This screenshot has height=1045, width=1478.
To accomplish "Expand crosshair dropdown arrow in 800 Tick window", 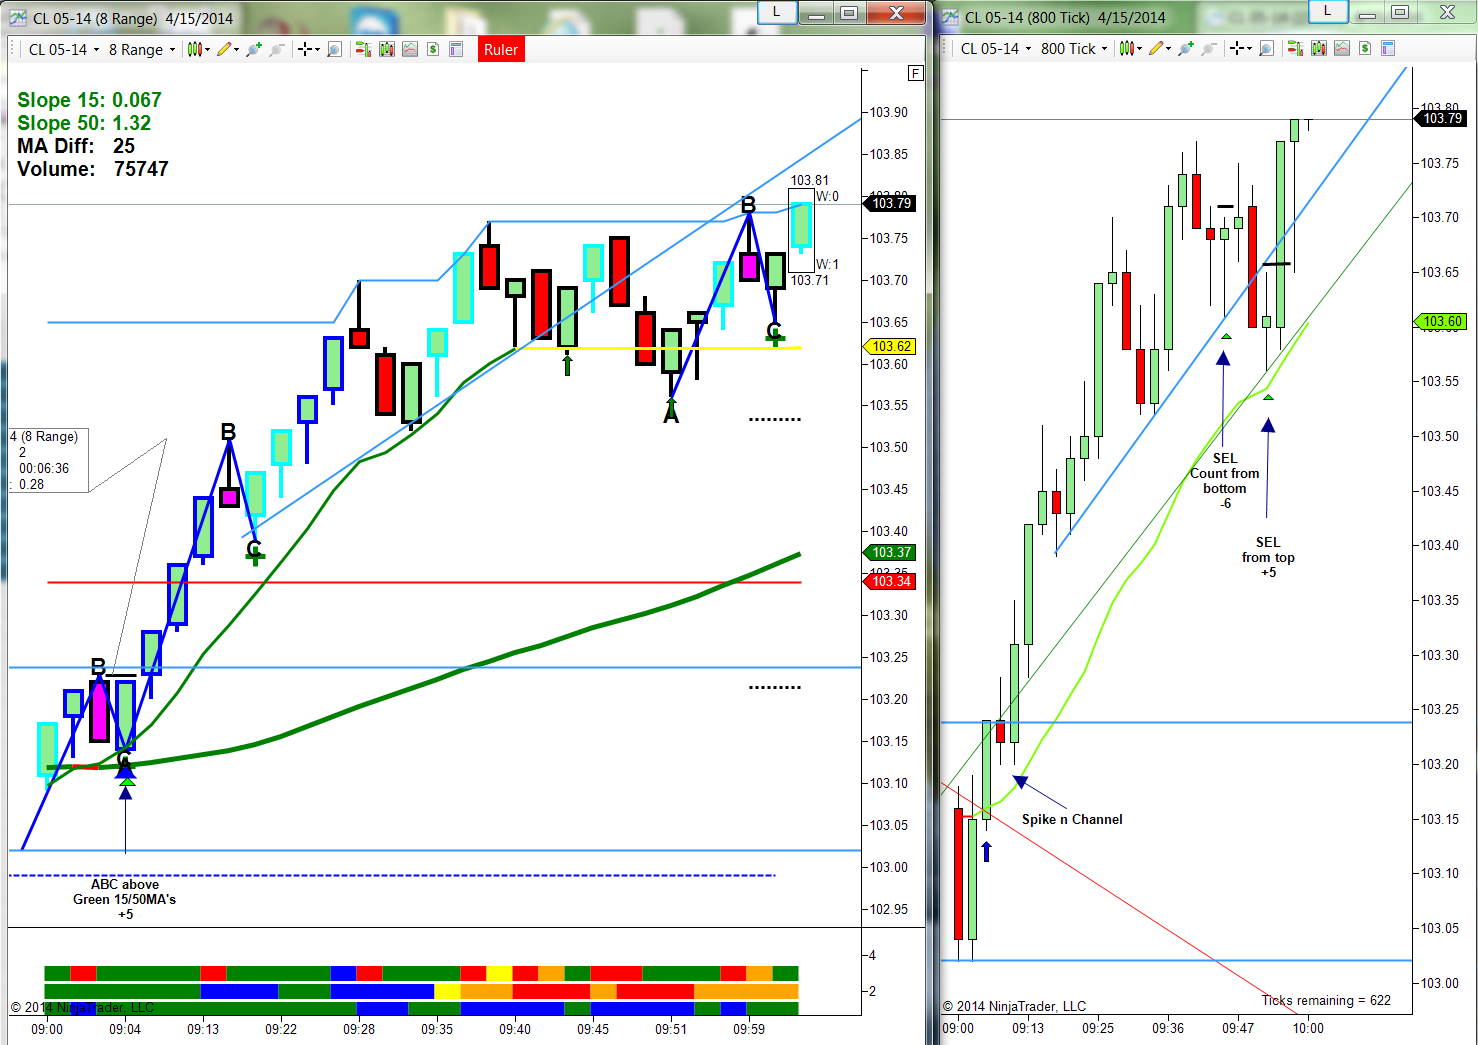I will [x=1250, y=49].
